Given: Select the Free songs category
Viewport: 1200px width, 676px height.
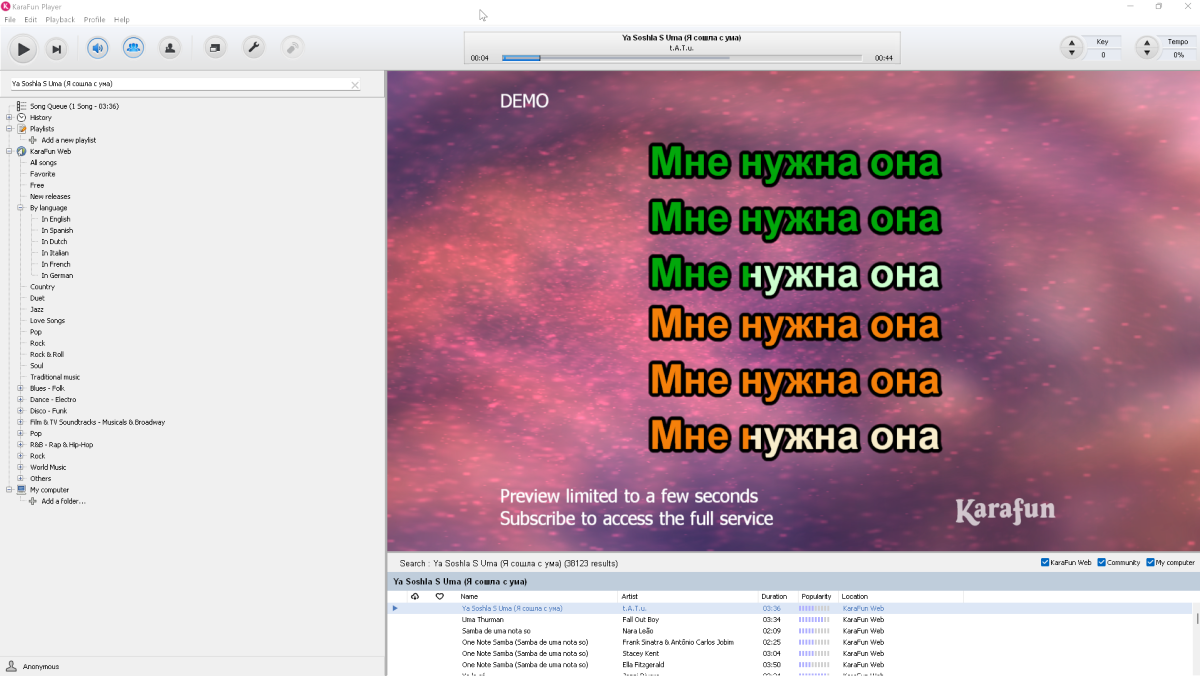Looking at the screenshot, I should 37,185.
